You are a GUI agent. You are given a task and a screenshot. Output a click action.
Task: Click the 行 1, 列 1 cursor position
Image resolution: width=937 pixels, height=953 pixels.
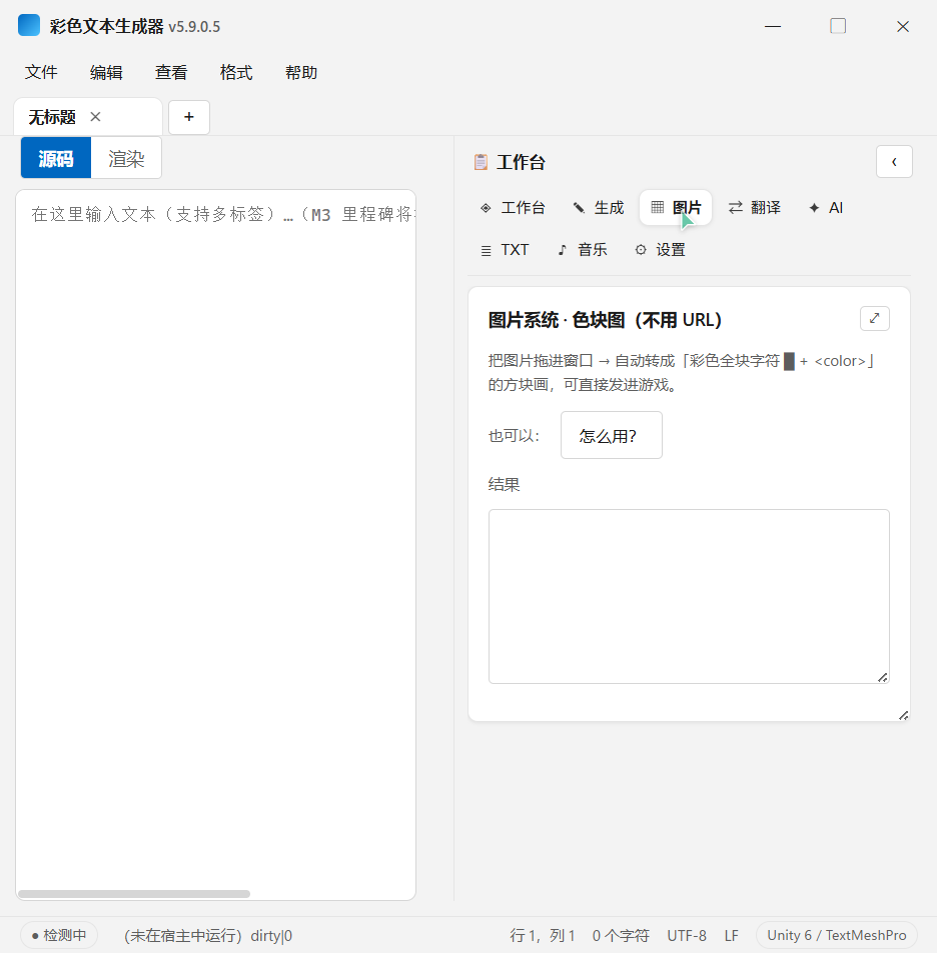pyautogui.click(x=542, y=935)
